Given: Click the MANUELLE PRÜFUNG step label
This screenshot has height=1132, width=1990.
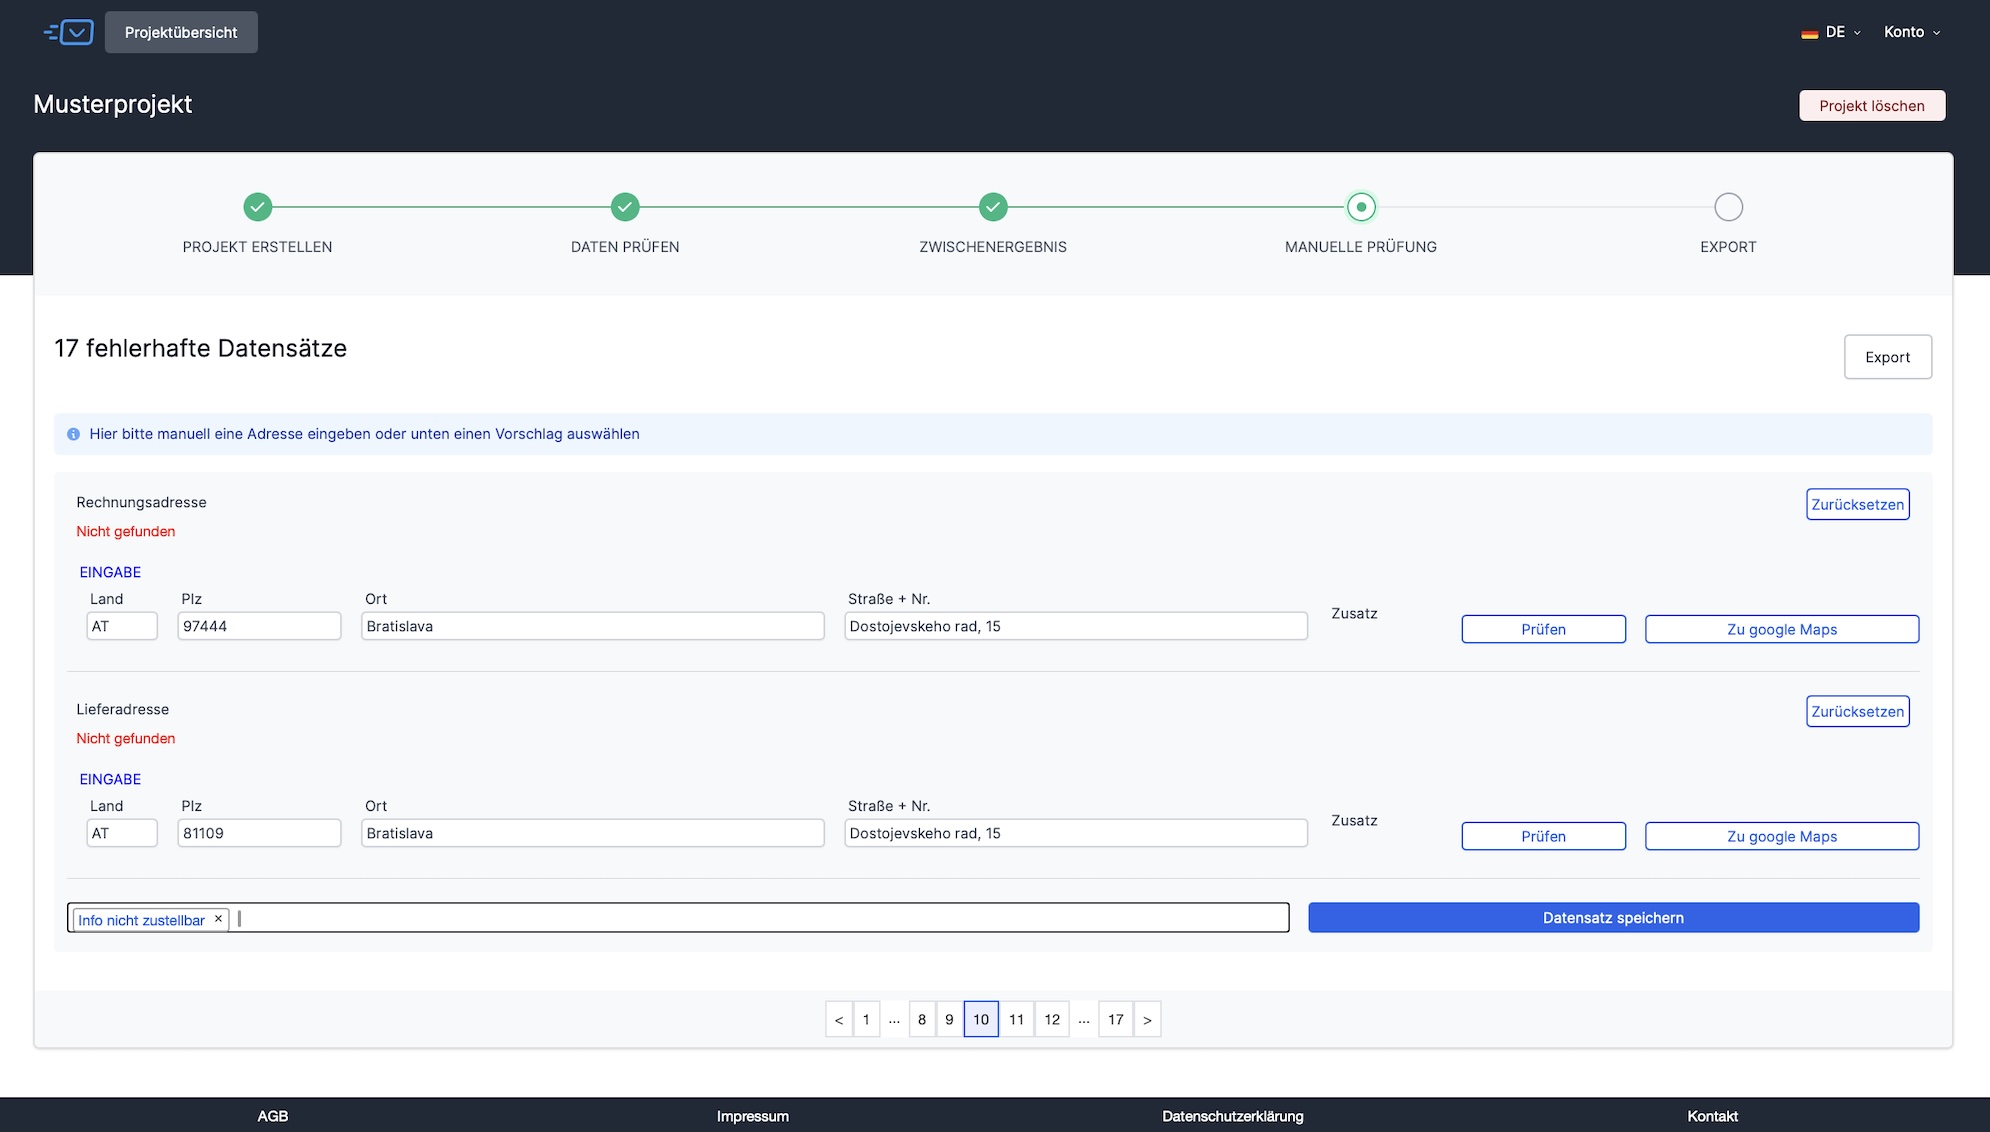Looking at the screenshot, I should pyautogui.click(x=1361, y=247).
